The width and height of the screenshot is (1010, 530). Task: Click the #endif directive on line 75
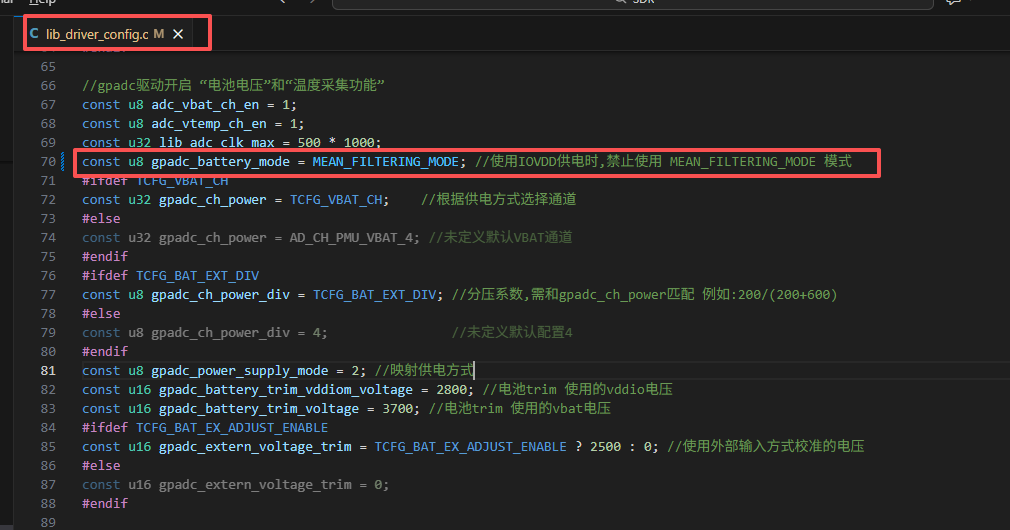coord(105,256)
